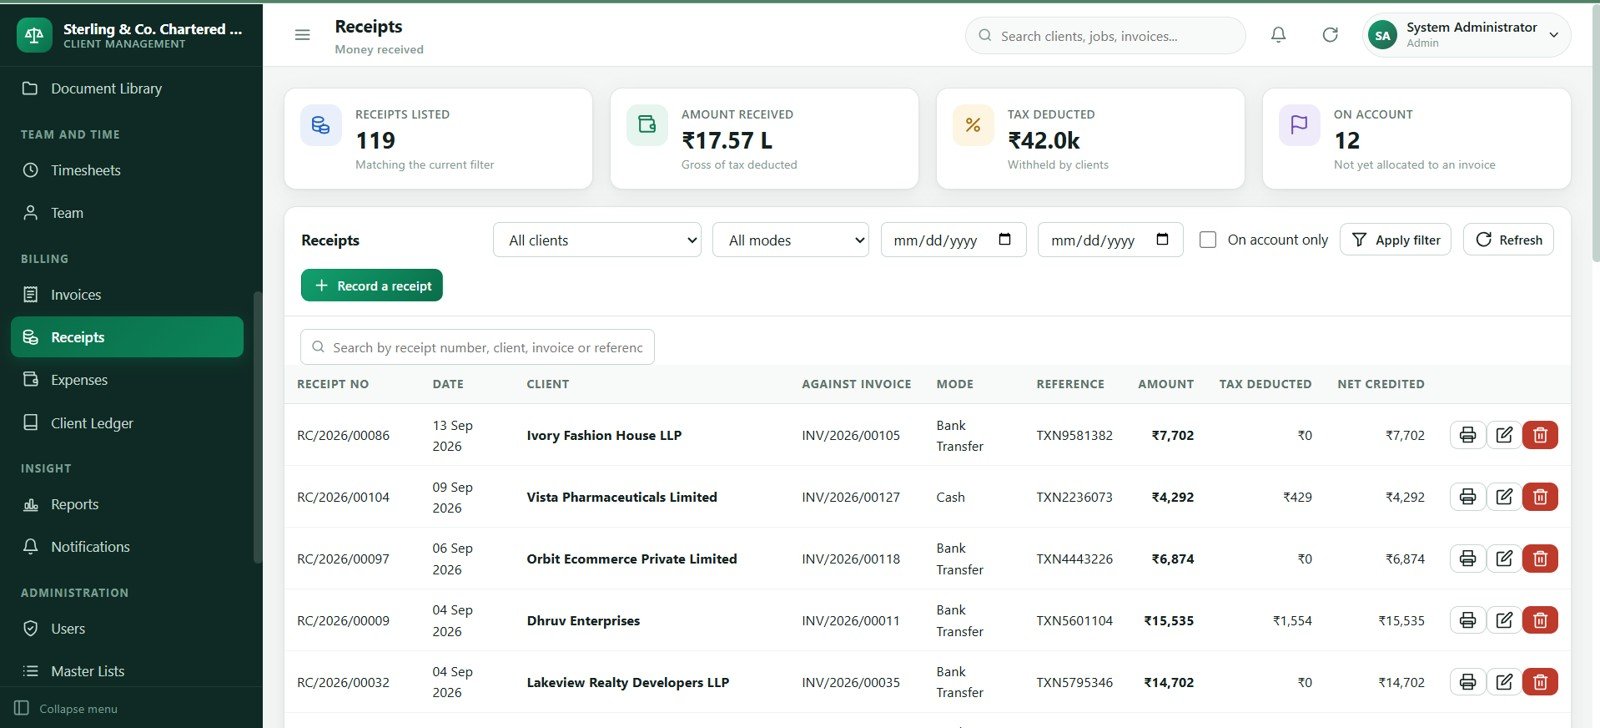
Task: Click the On Account flag icon
Action: click(1299, 125)
